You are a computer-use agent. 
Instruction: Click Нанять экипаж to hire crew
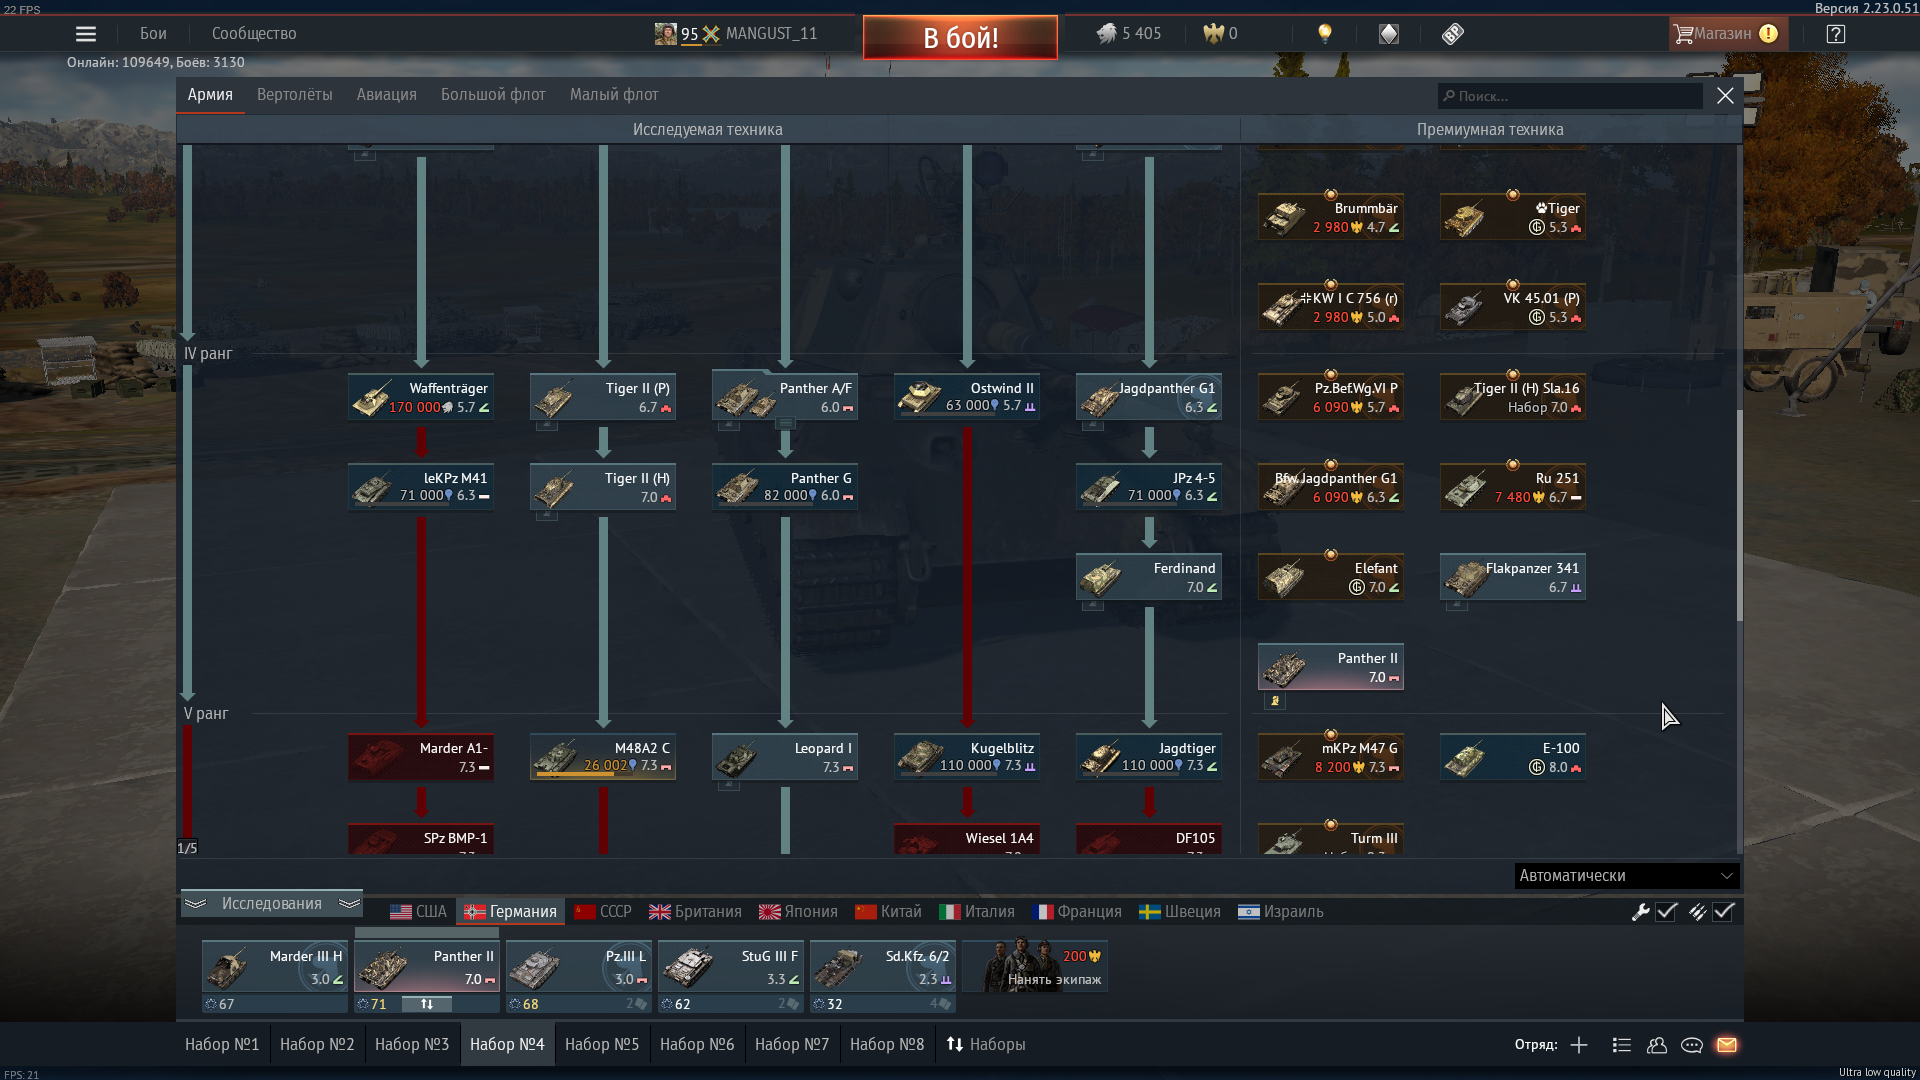tap(1035, 967)
